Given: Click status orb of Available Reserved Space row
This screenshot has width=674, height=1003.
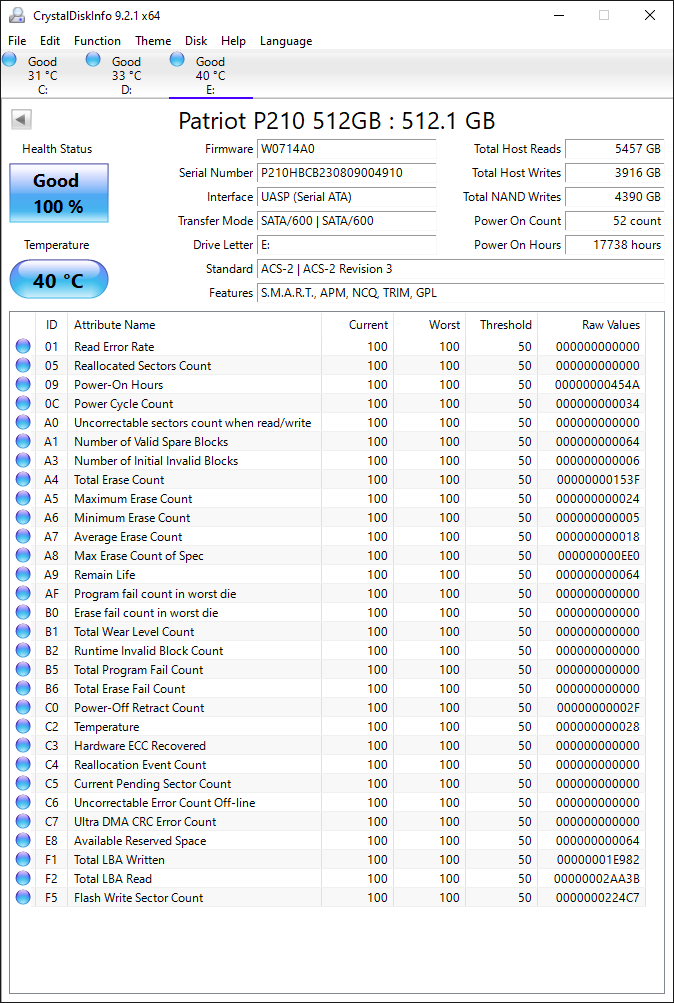Looking at the screenshot, I should (x=23, y=841).
